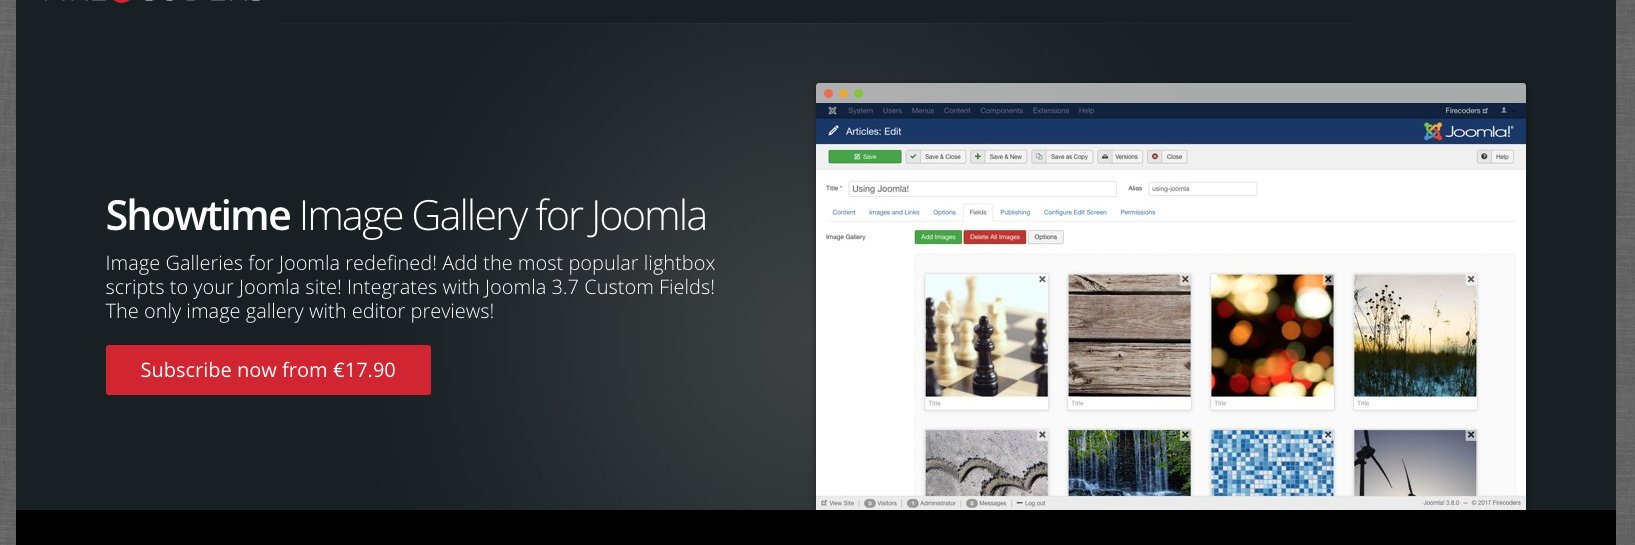Open the Help menu in top bar
This screenshot has height=545, width=1635.
pos(1086,111)
